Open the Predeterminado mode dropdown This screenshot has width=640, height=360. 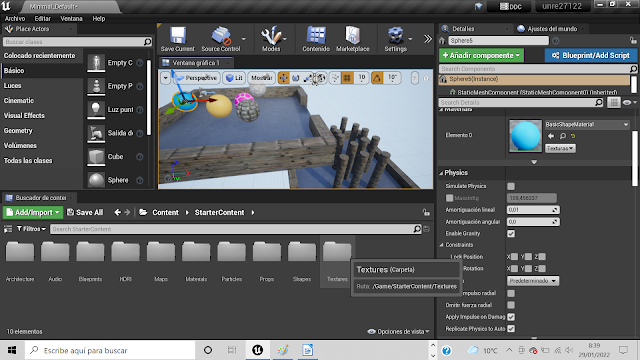click(x=533, y=281)
